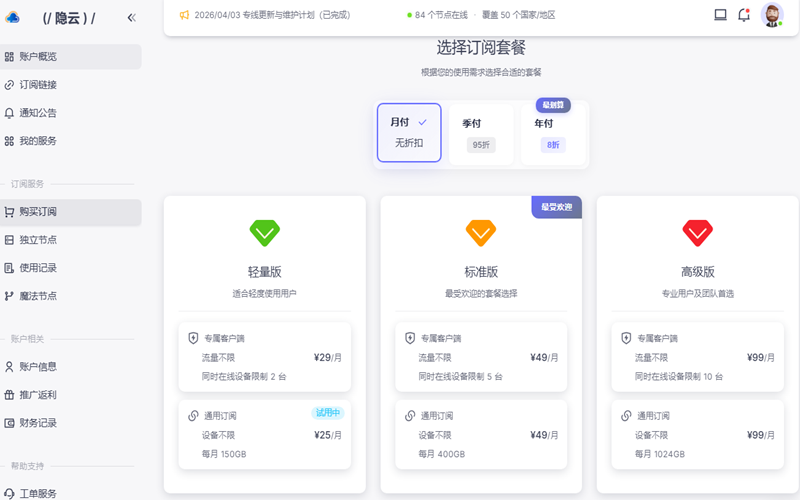Click the 通知公告 bell icon in sidebar
800x500 pixels.
point(9,113)
